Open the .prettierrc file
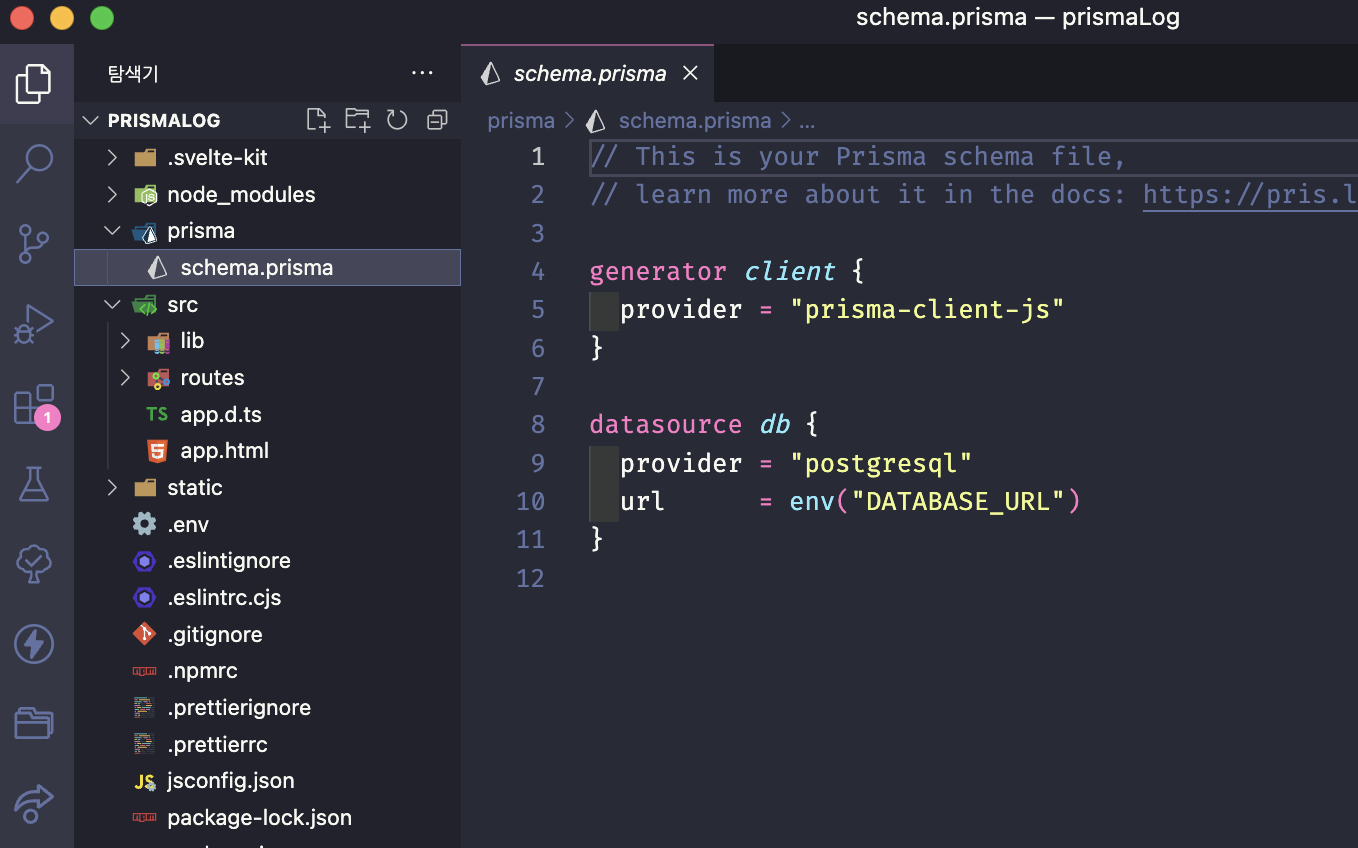This screenshot has height=848, width=1358. [x=268, y=744]
